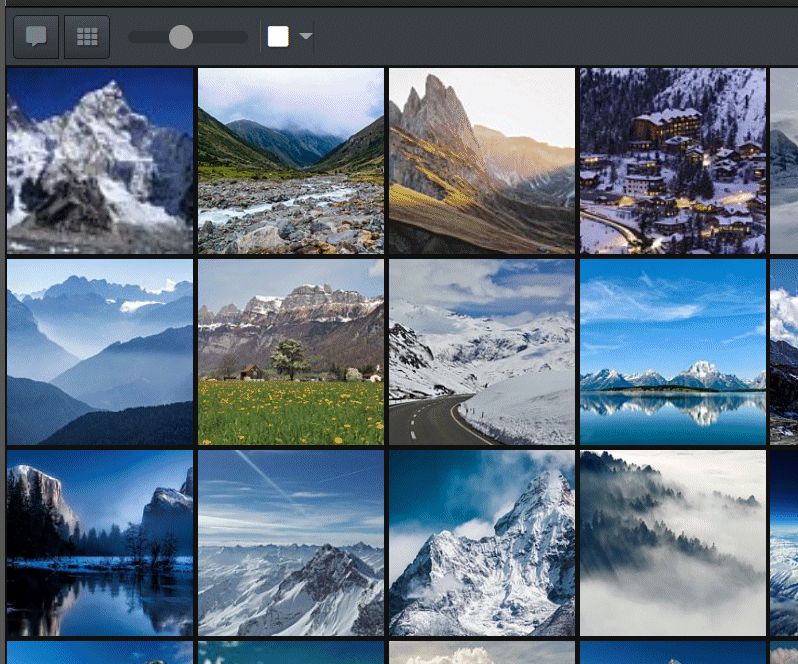The image size is (798, 664).
Task: Open the mountain lake reflection photo
Action: coord(673,352)
